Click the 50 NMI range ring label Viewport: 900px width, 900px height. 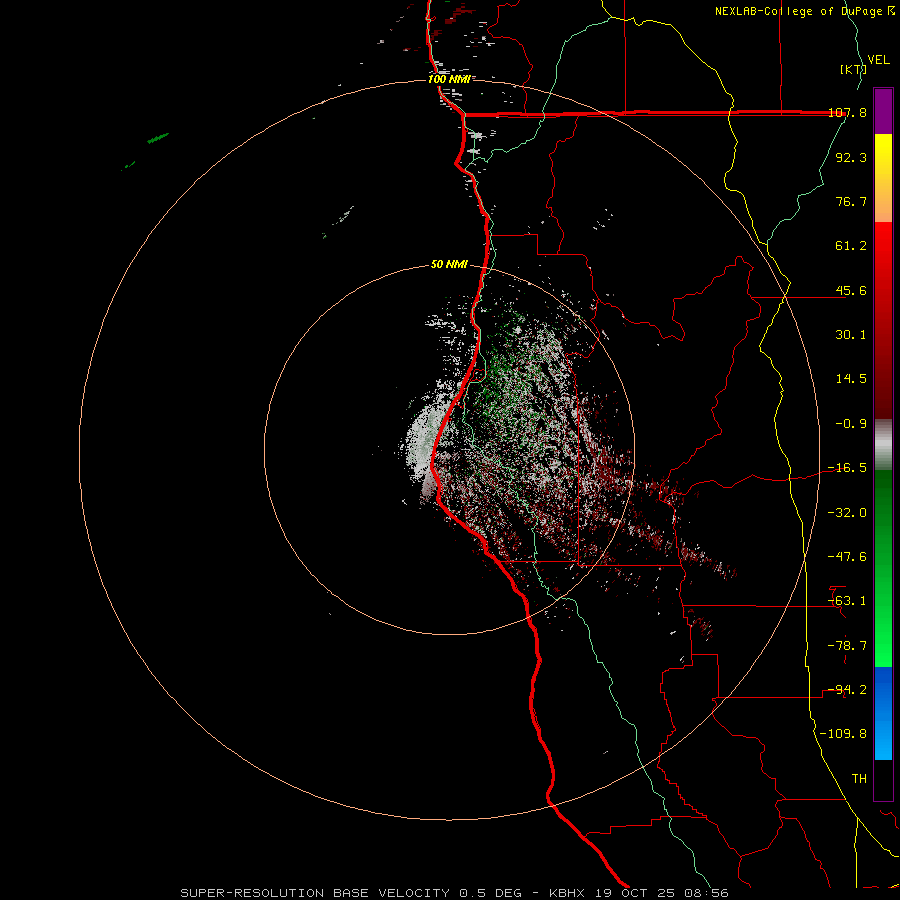point(449,265)
